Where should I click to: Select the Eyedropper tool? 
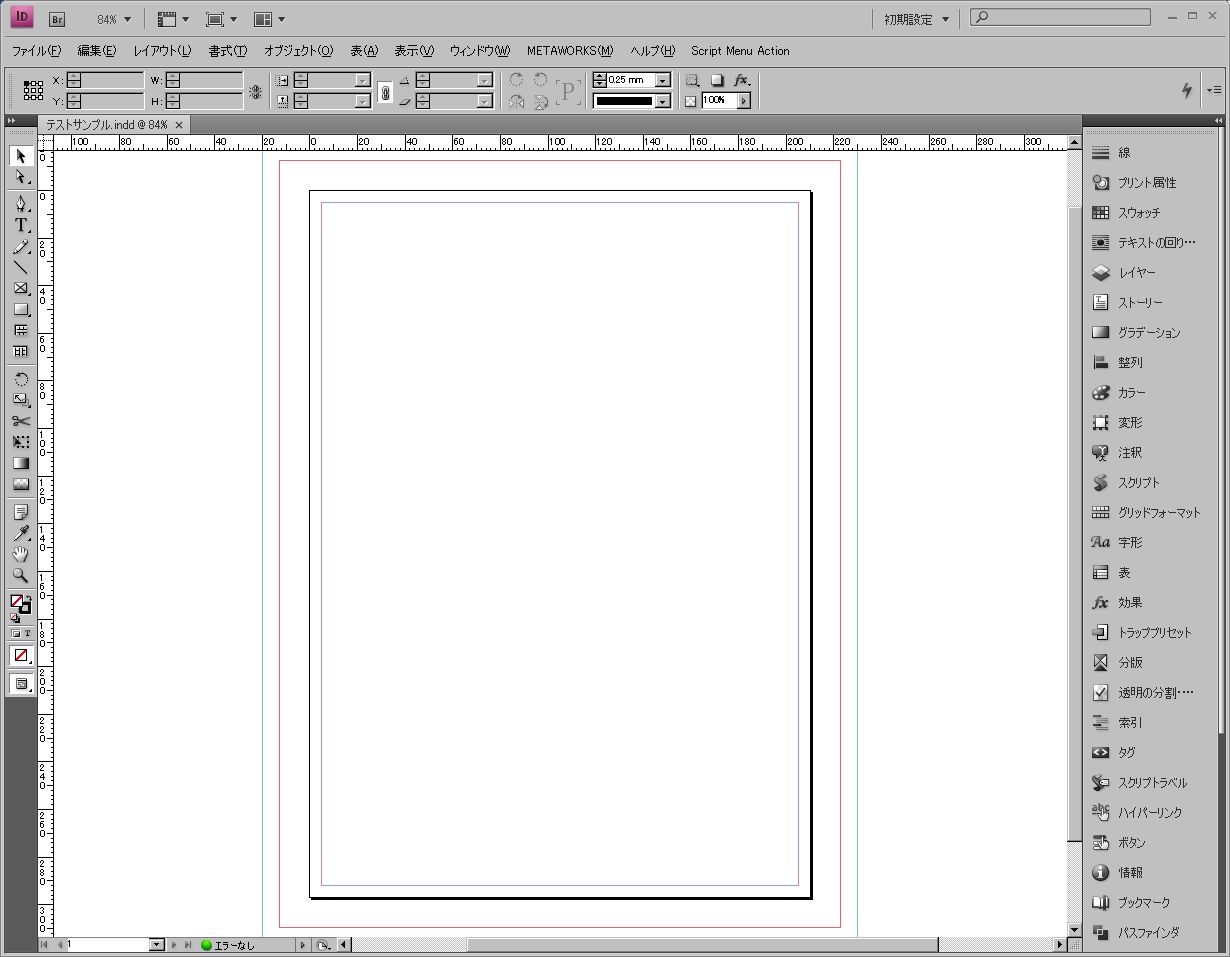[x=21, y=533]
